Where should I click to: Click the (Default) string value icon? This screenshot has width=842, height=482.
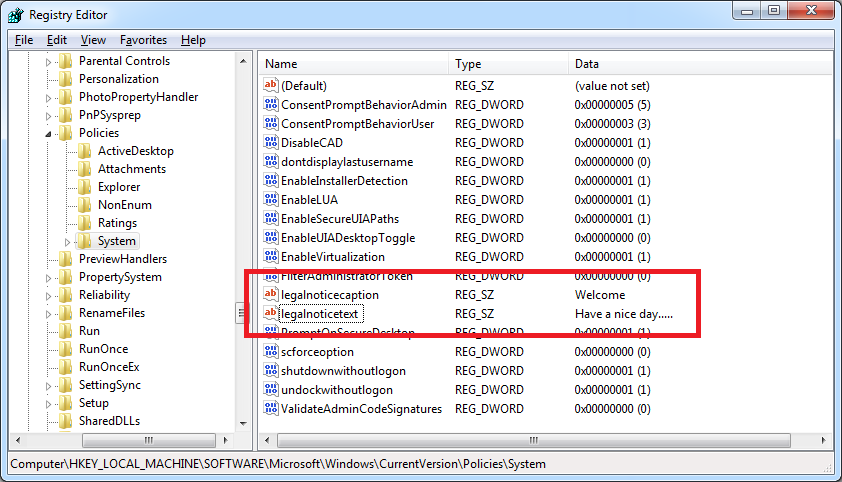coord(270,86)
